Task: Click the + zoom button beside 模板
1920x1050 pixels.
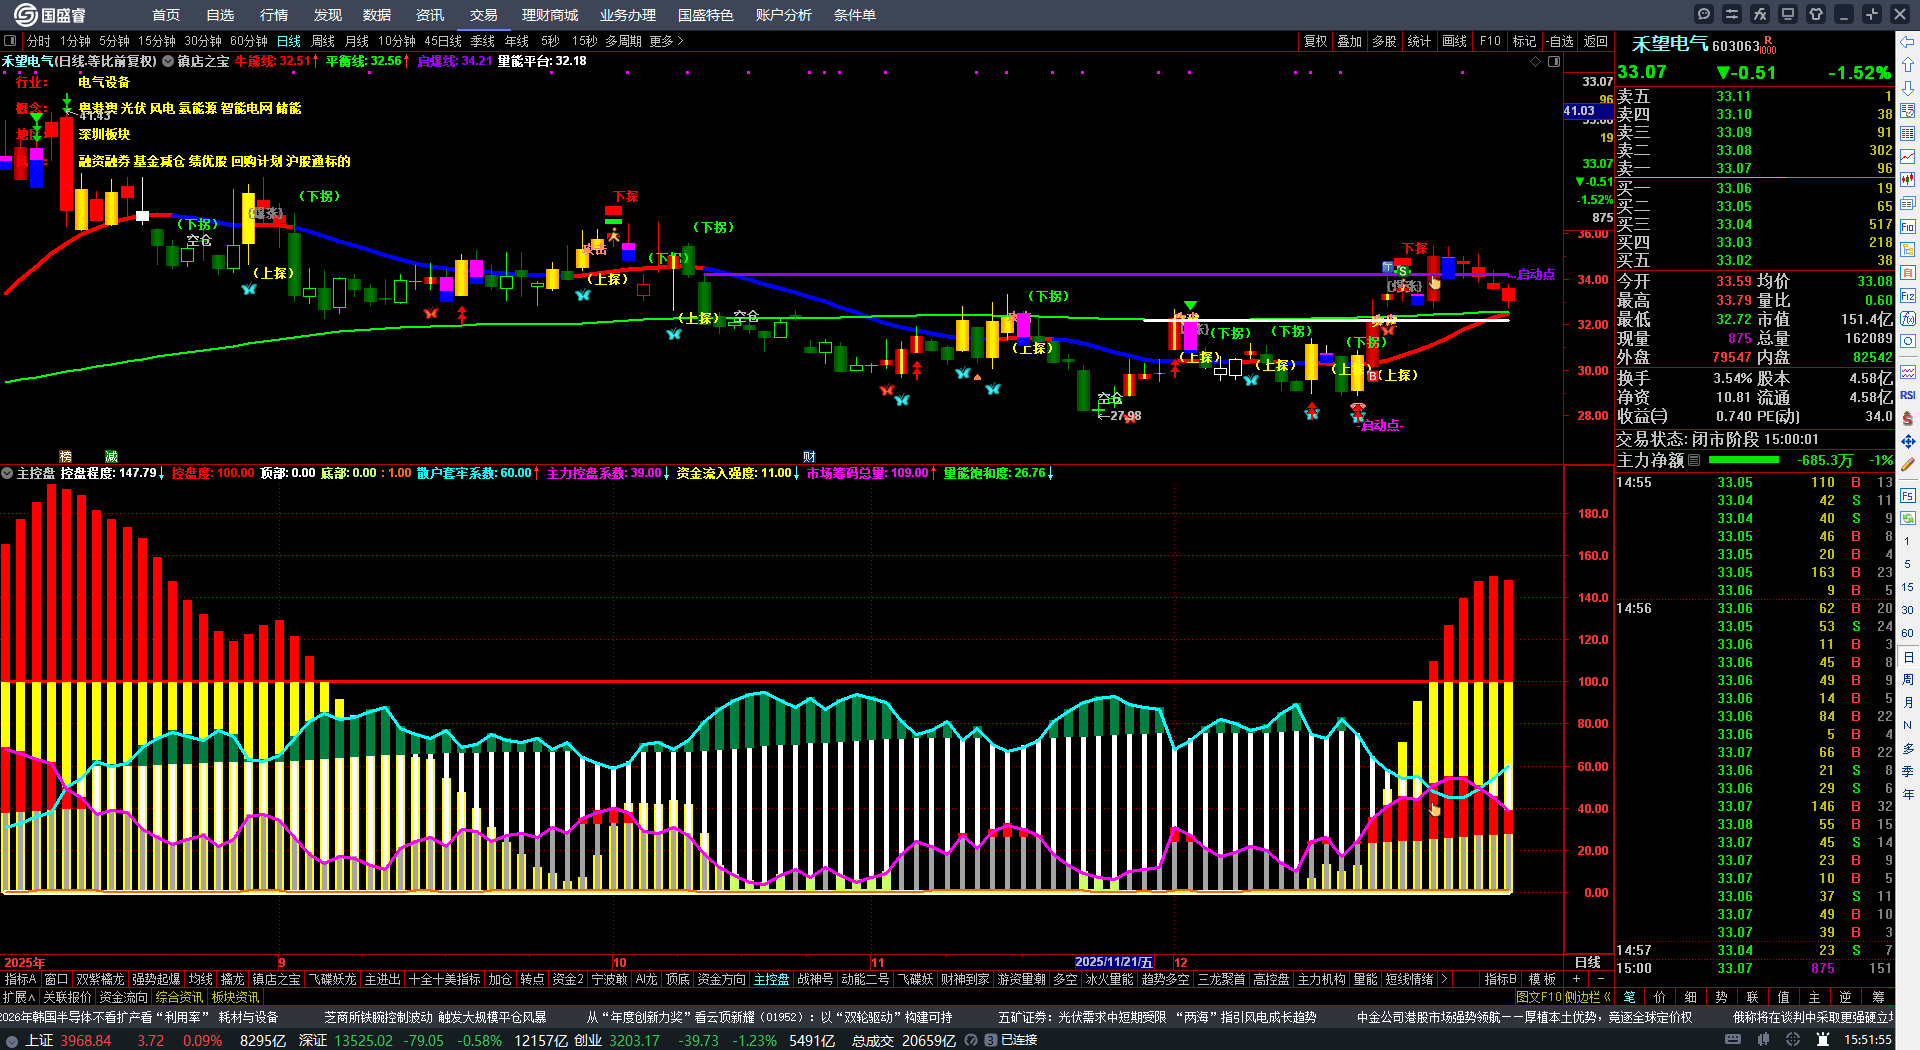Action: pyautogui.click(x=1577, y=979)
